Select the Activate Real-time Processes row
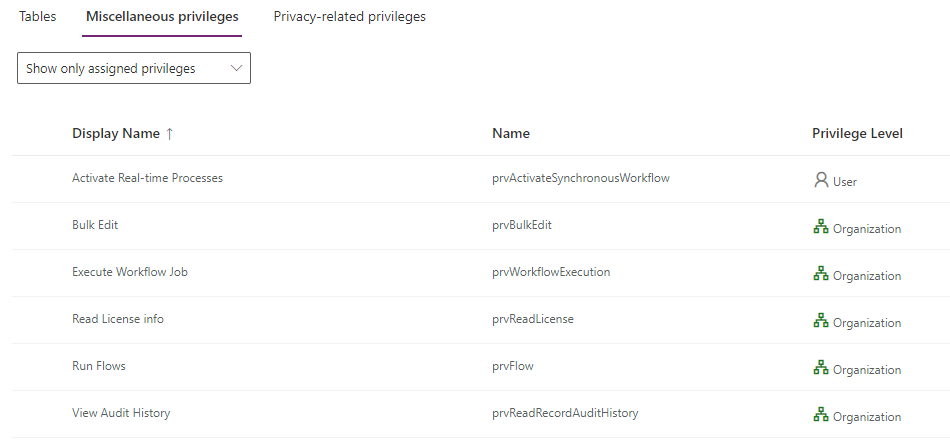This screenshot has width=950, height=445. [147, 178]
